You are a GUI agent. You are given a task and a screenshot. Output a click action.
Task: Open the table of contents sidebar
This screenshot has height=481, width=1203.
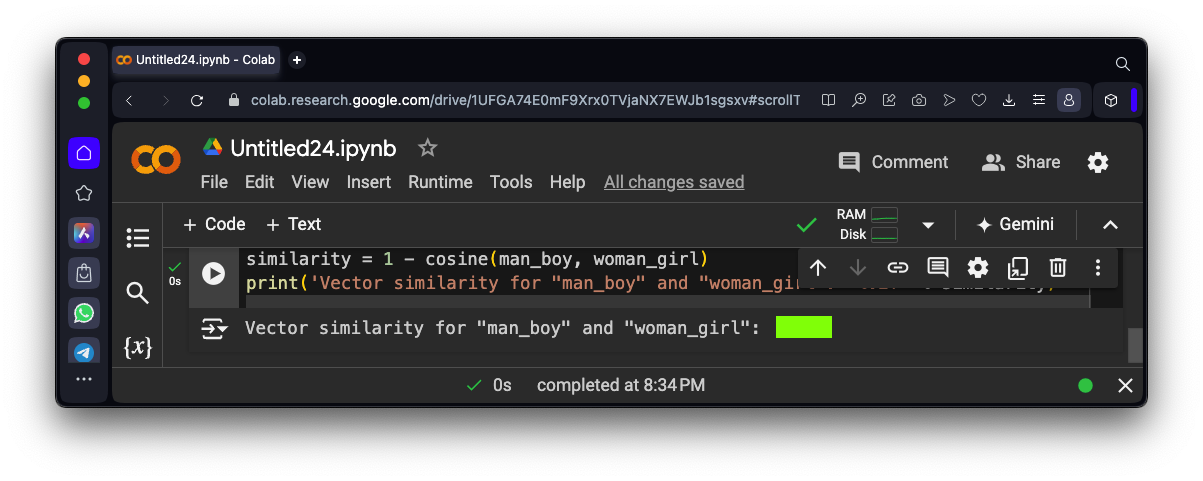coord(138,238)
